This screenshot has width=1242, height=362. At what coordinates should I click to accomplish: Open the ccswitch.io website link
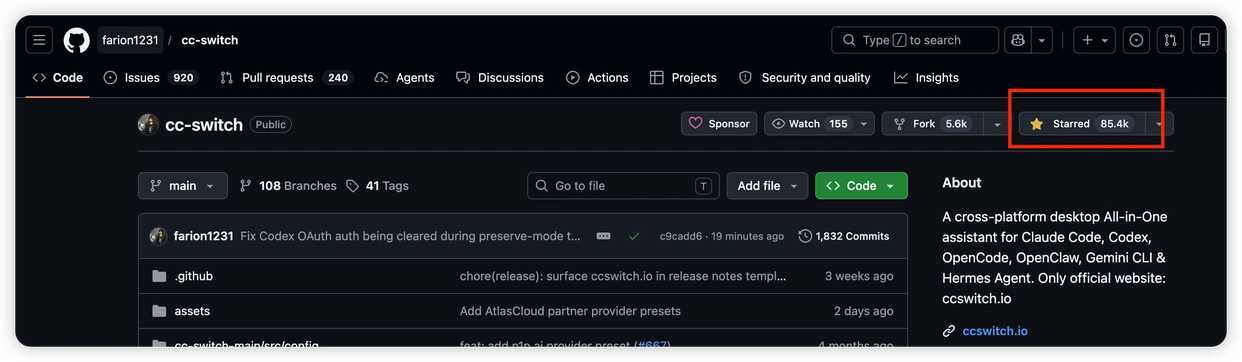[995, 331]
